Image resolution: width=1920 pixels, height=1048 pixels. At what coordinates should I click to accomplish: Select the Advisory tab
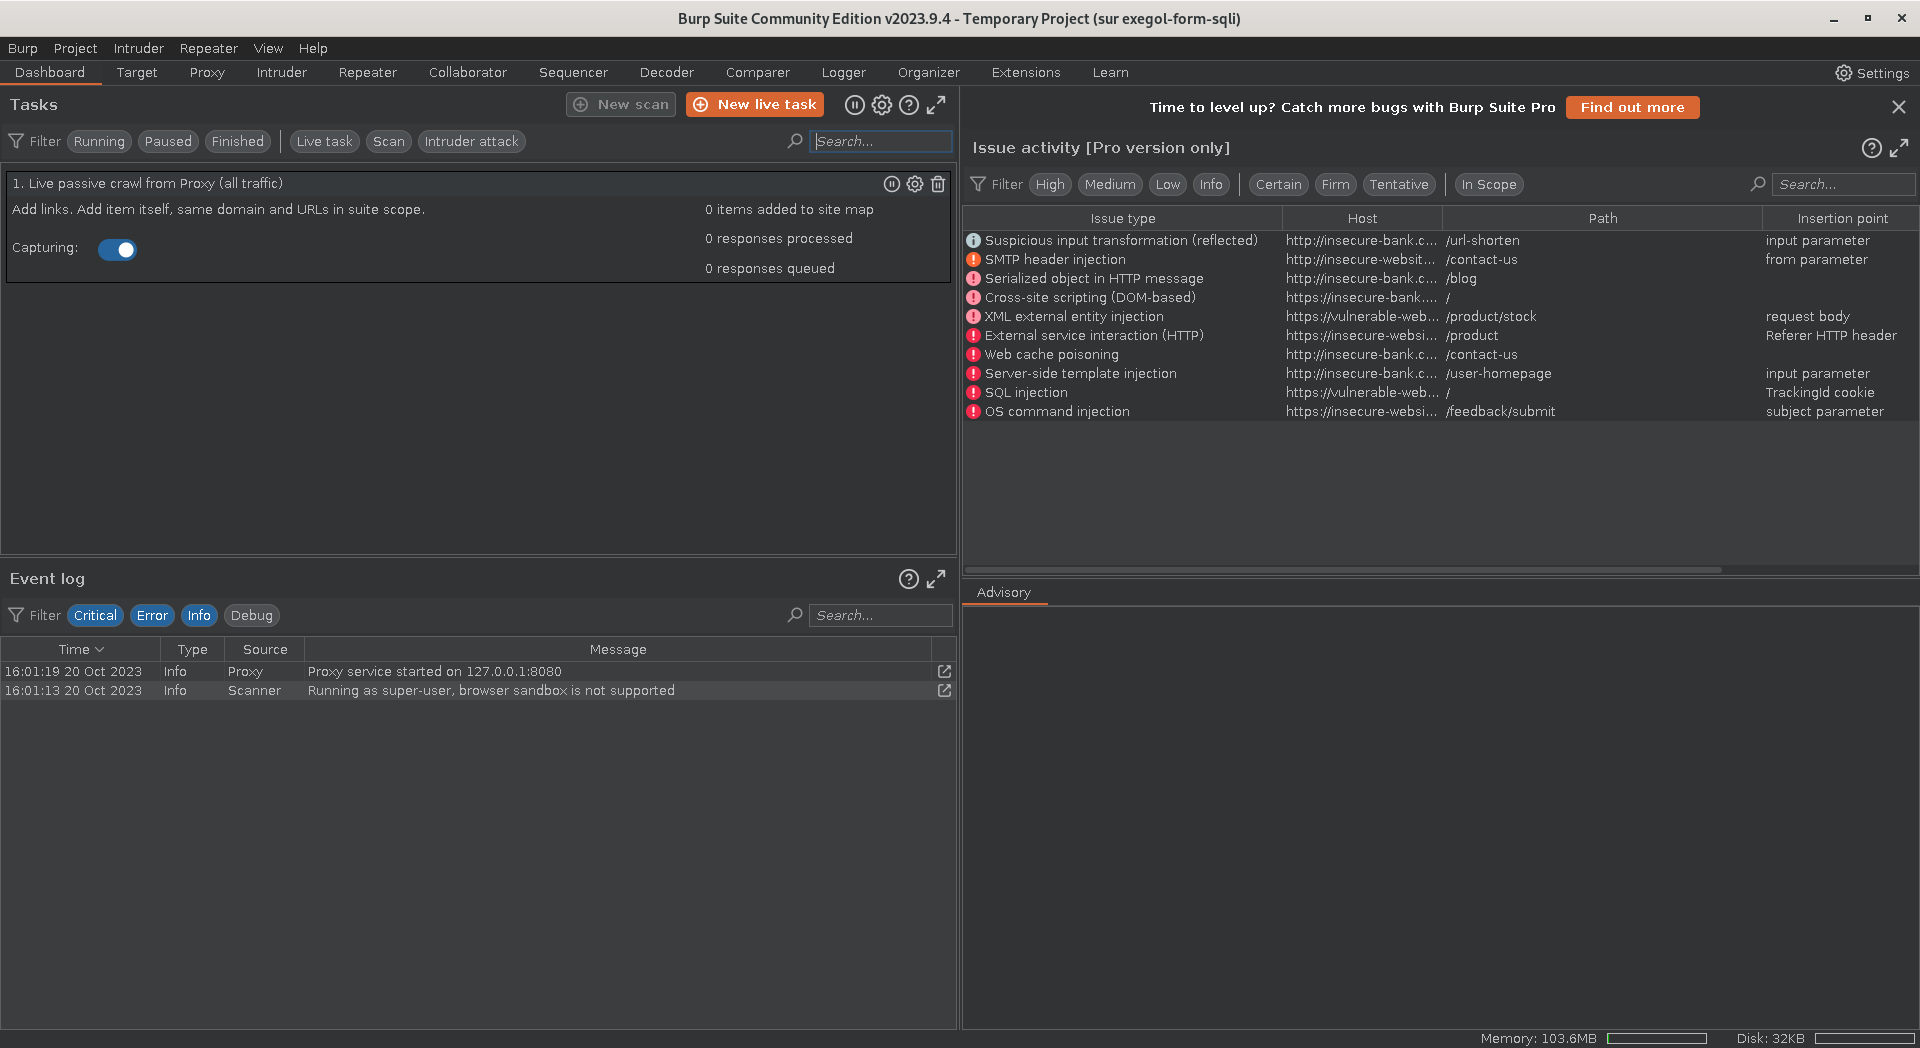[x=1004, y=593]
